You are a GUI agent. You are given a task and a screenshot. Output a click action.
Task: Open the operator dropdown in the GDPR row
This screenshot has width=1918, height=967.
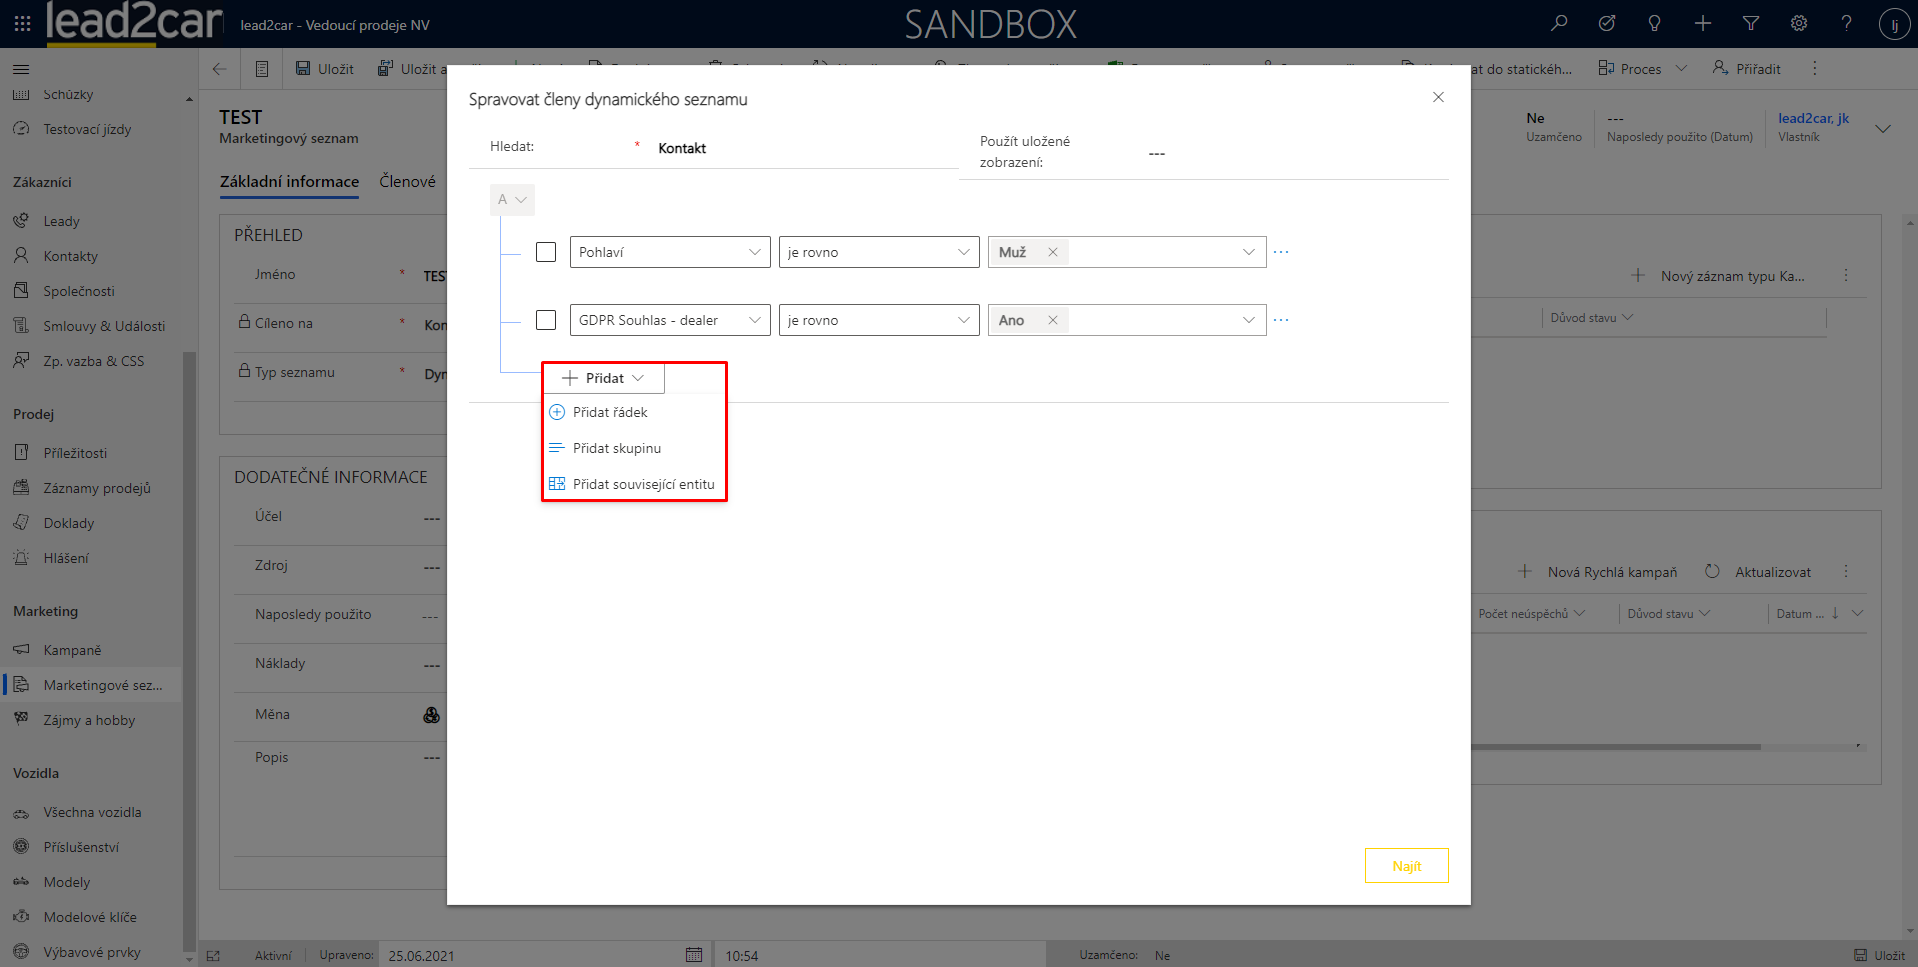point(878,320)
